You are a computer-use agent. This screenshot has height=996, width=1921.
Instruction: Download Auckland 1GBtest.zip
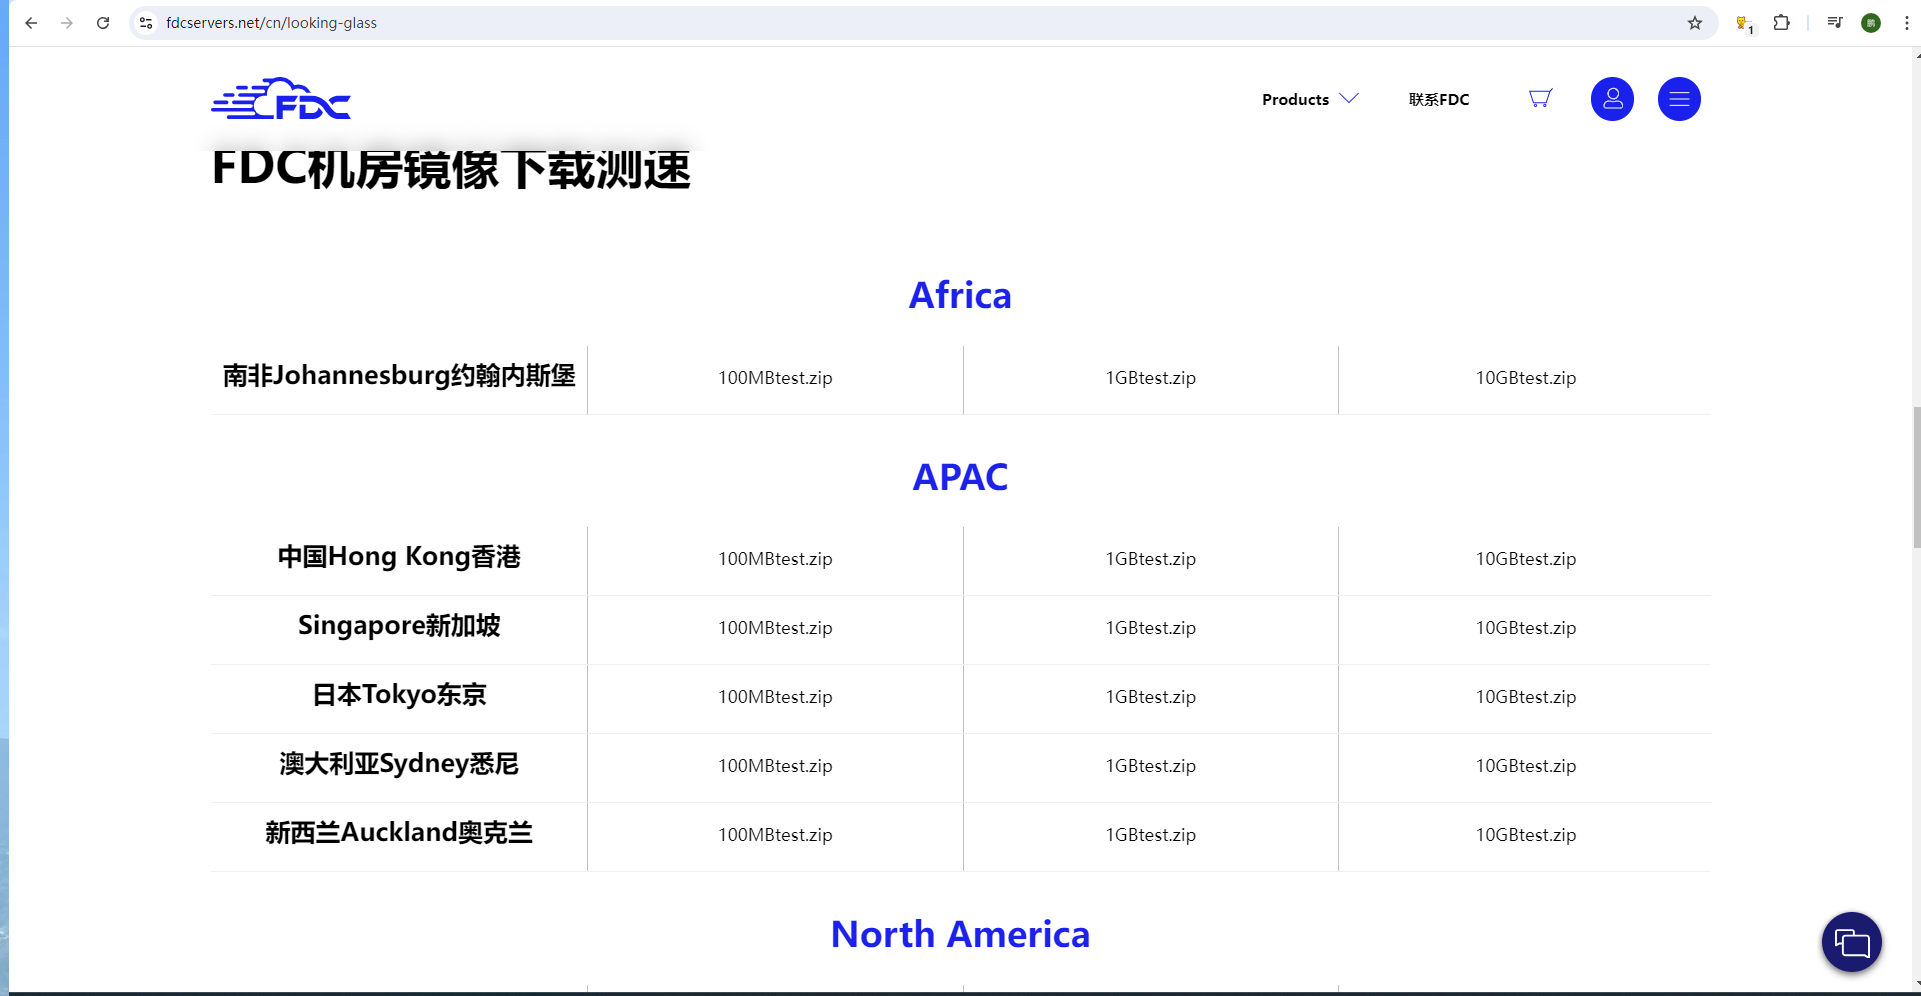pyautogui.click(x=1150, y=835)
